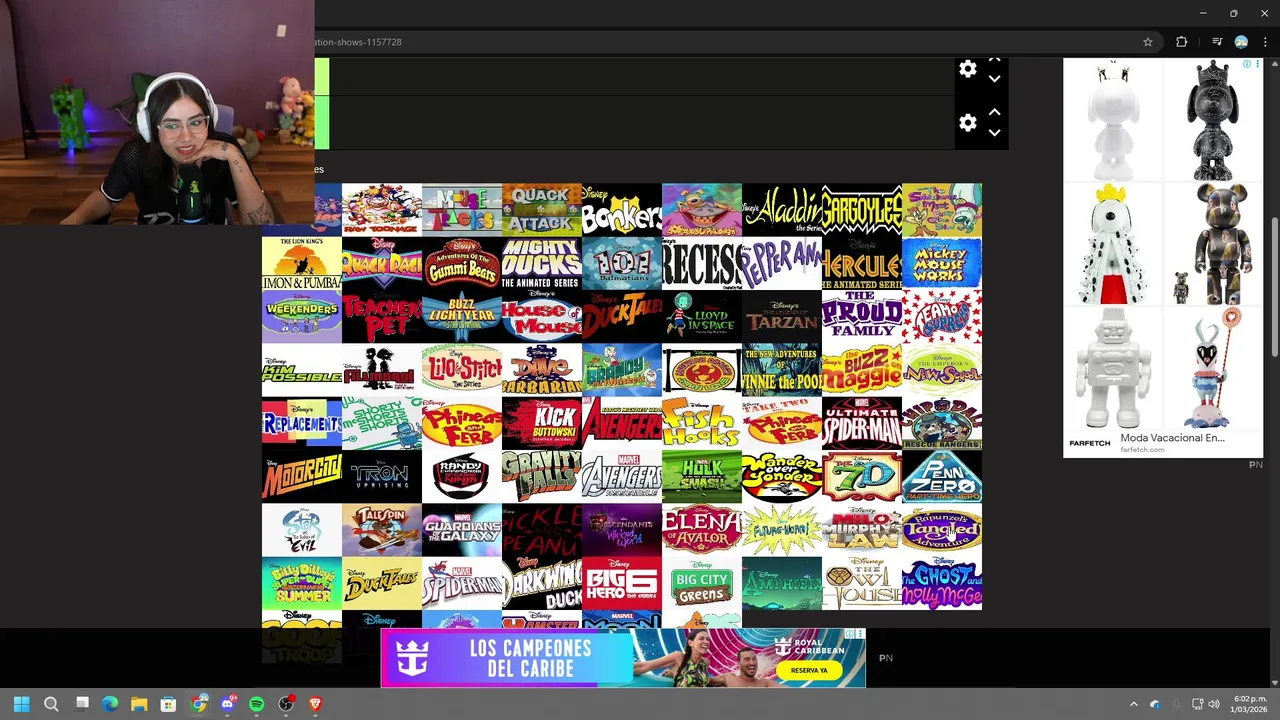Pick the Gravity Falls tile
The width and height of the screenshot is (1280, 720).
[x=541, y=477]
